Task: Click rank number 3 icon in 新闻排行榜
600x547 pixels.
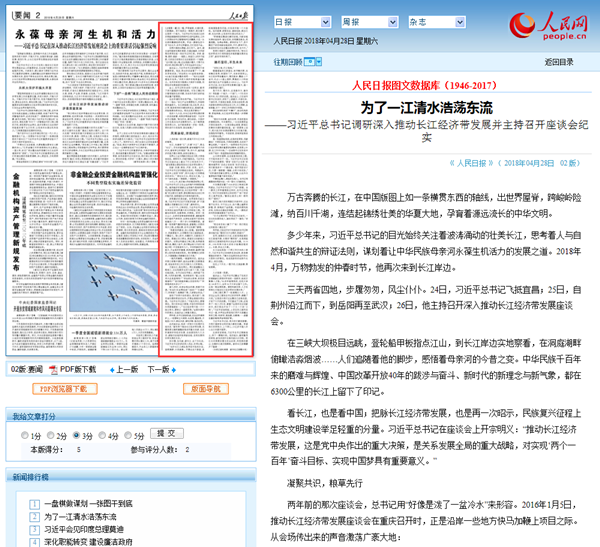Action: point(34,529)
